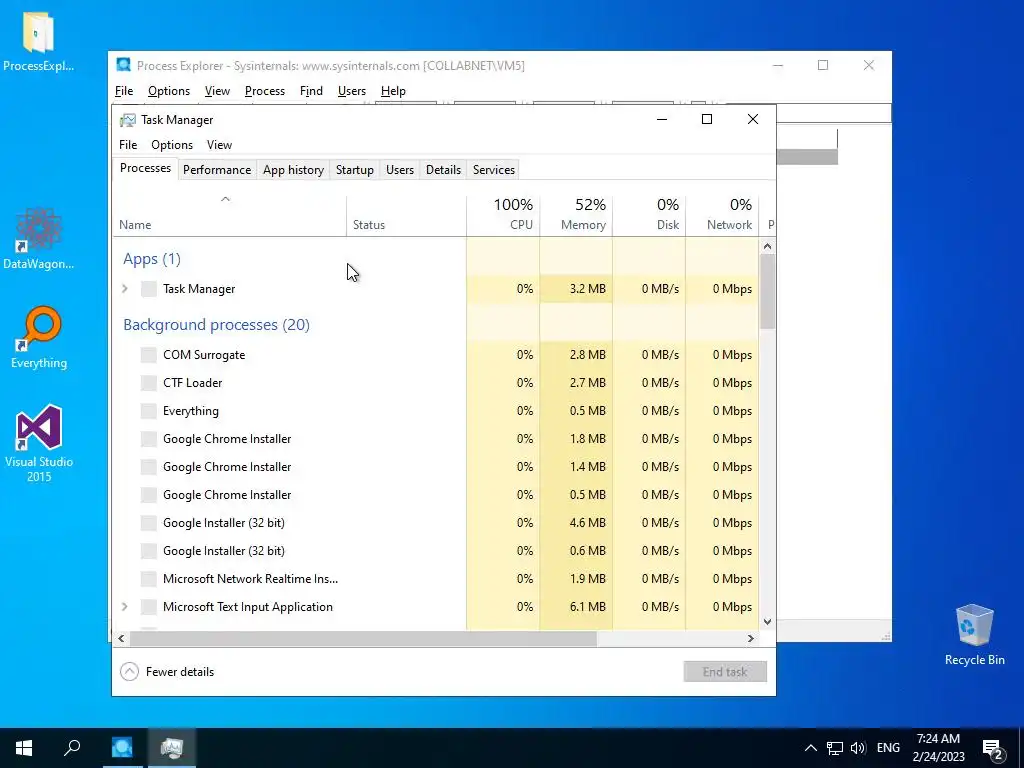Switch to the Startup tab
Screen dimensions: 1024x768
[x=355, y=170]
